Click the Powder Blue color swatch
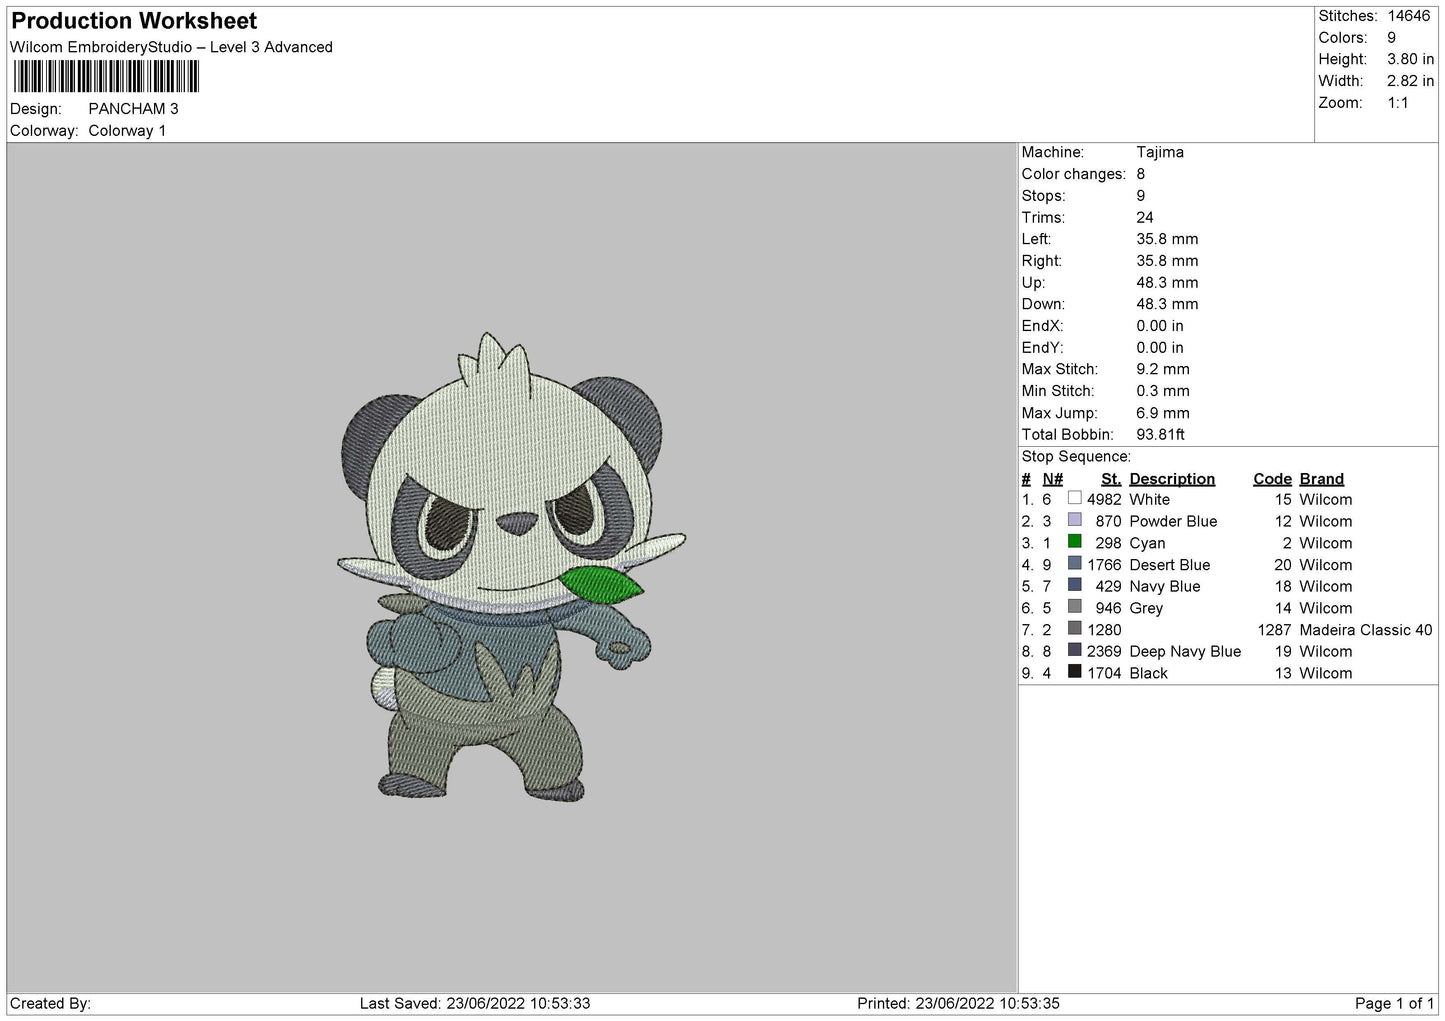1445x1021 pixels. (x=1074, y=520)
